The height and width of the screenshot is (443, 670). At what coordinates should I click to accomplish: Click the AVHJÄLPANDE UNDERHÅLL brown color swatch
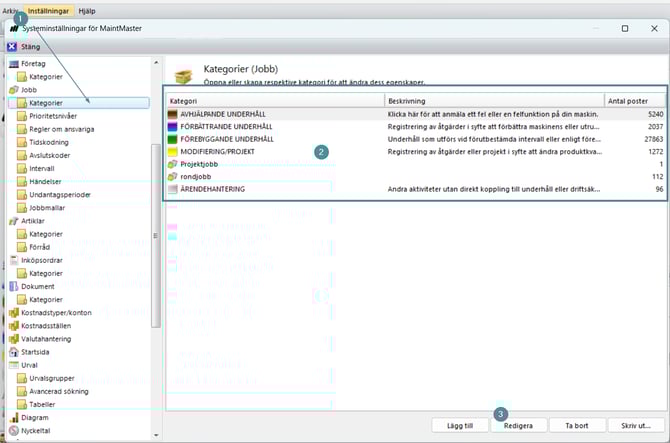(x=174, y=115)
